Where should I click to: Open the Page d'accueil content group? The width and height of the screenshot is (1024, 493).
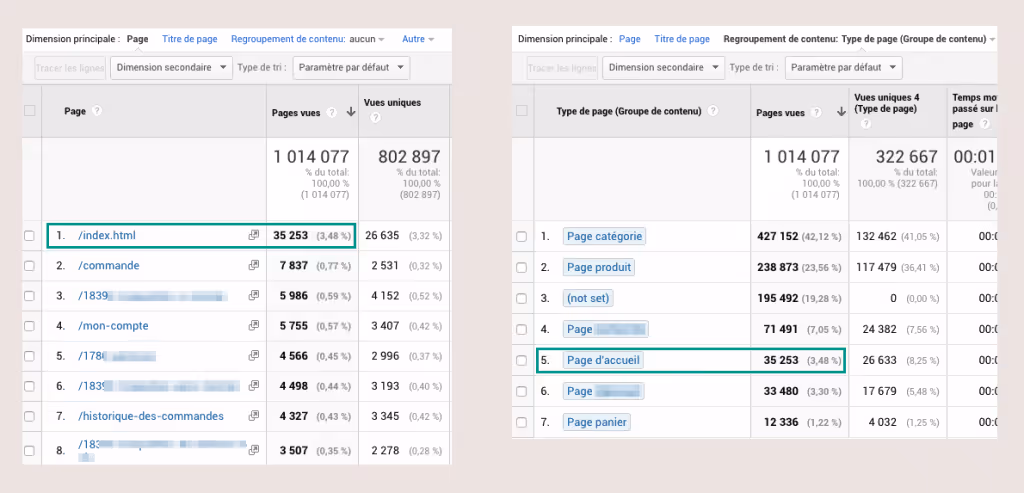coord(604,360)
